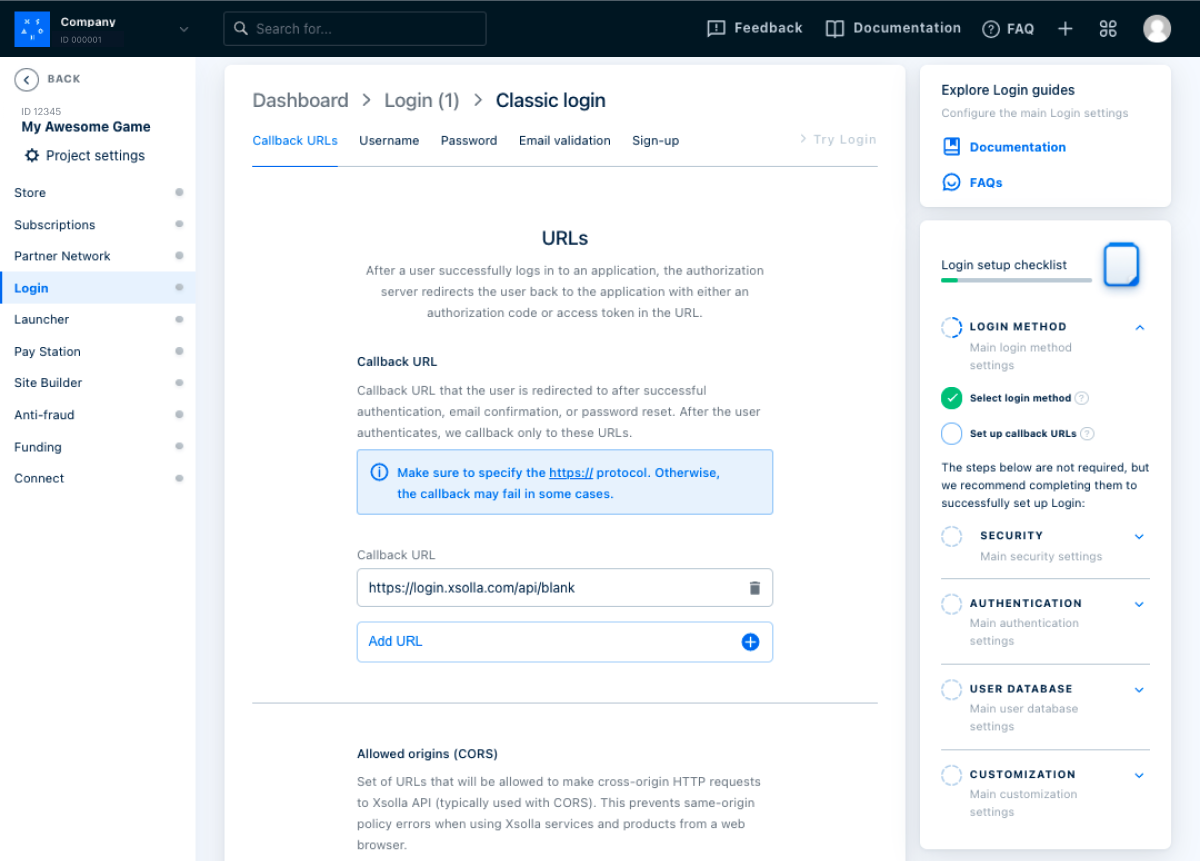Click the Security section status circle
This screenshot has height=861, width=1200.
click(951, 537)
